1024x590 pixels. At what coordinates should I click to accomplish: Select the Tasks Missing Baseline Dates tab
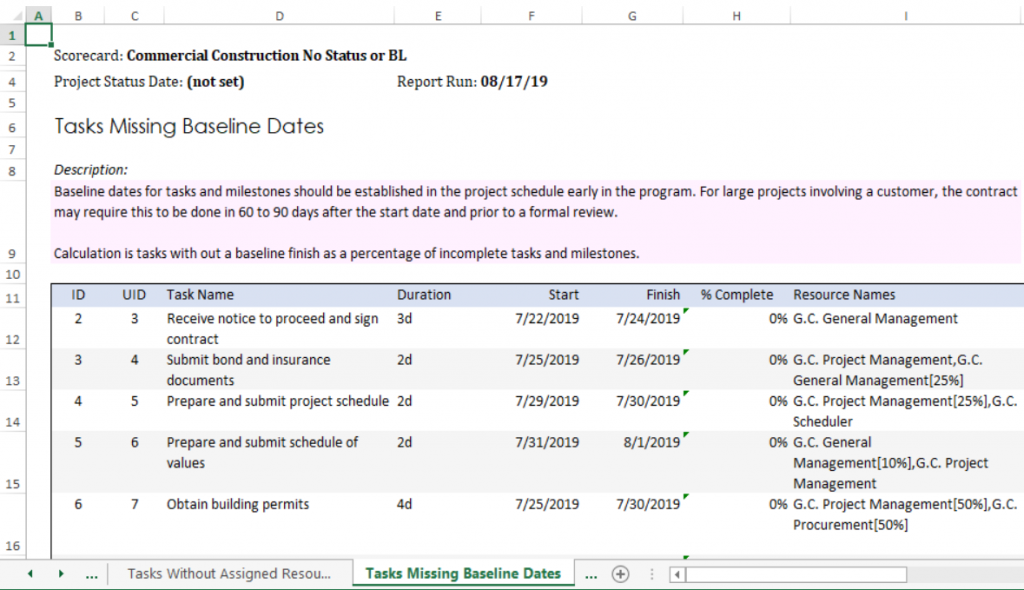pyautogui.click(x=462, y=574)
